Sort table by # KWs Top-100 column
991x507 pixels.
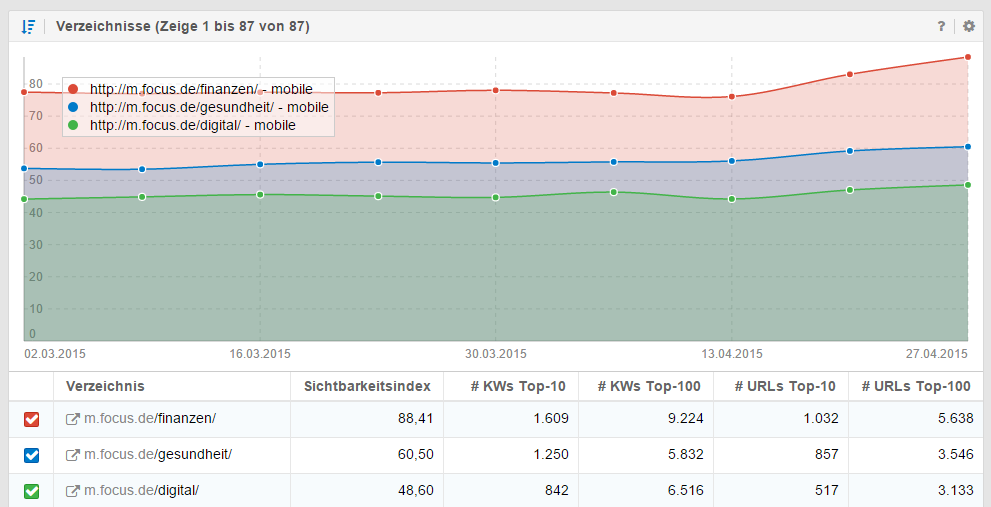point(648,386)
